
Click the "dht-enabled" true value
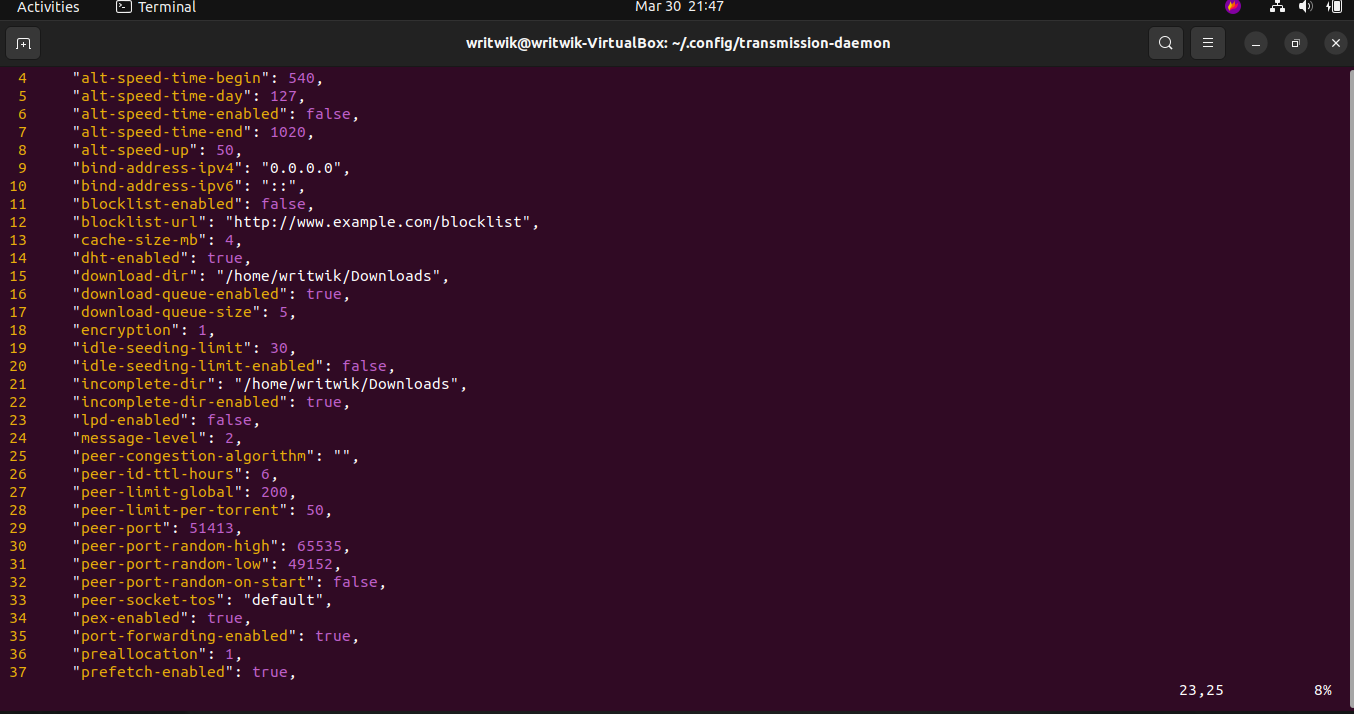coord(224,258)
